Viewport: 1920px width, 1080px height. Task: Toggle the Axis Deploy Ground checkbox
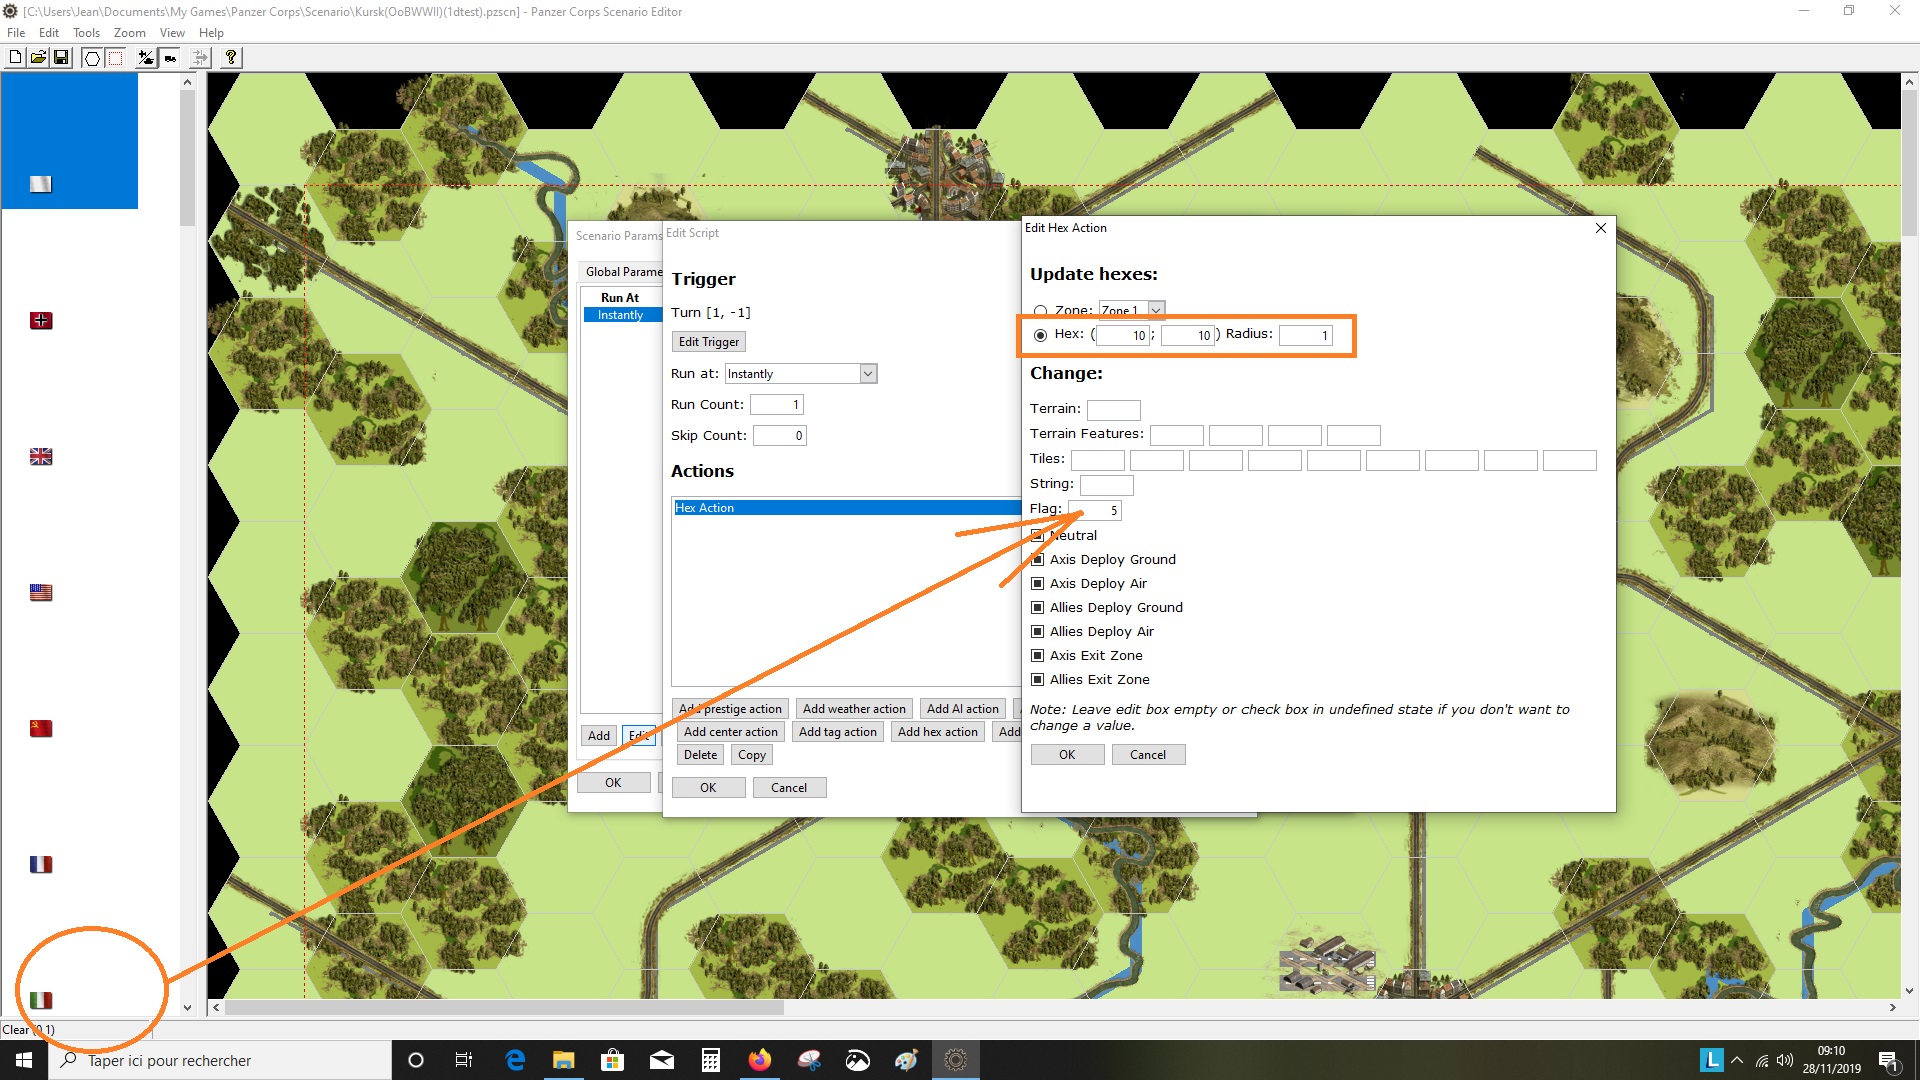pos(1037,560)
